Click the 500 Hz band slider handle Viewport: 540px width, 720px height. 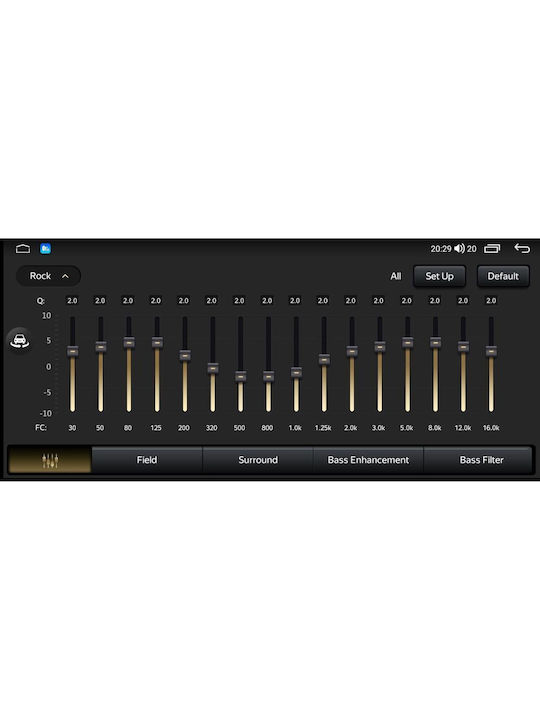click(x=240, y=377)
